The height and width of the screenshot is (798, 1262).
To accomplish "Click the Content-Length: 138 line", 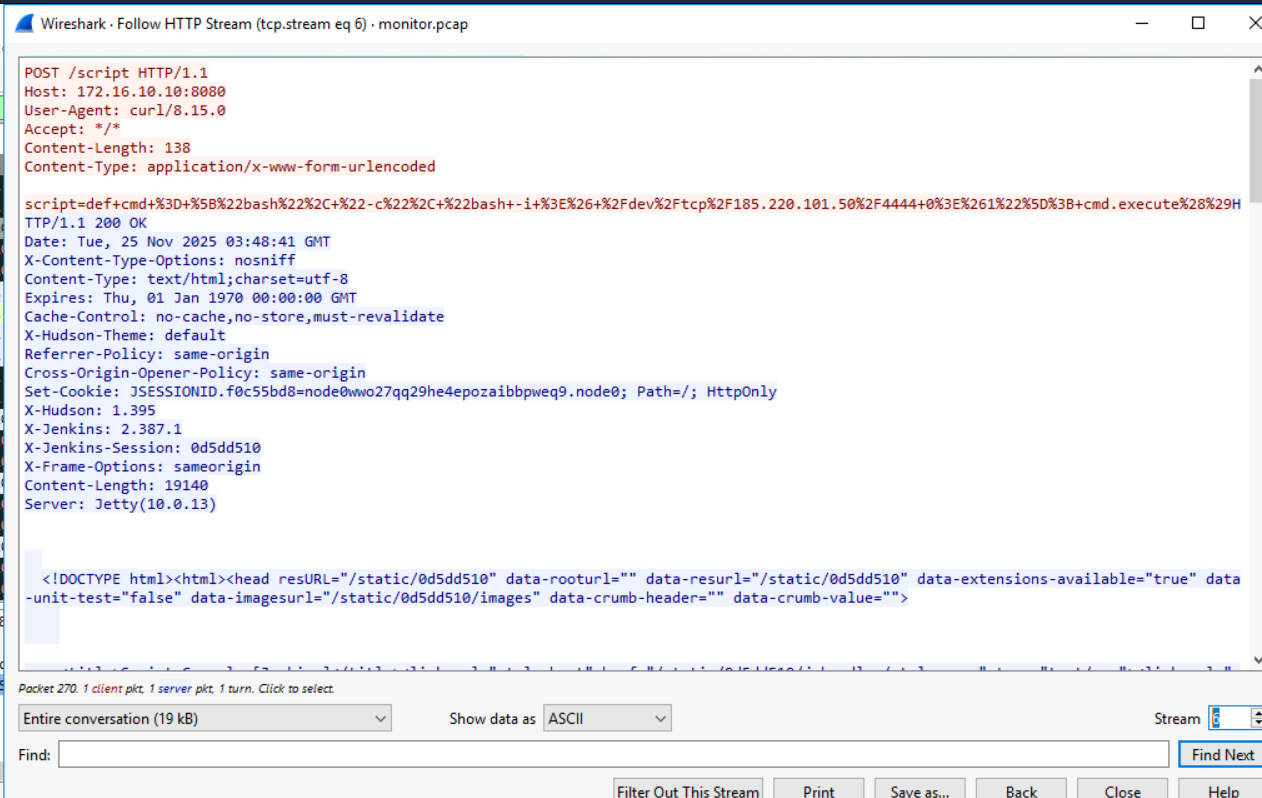I will [x=107, y=148].
